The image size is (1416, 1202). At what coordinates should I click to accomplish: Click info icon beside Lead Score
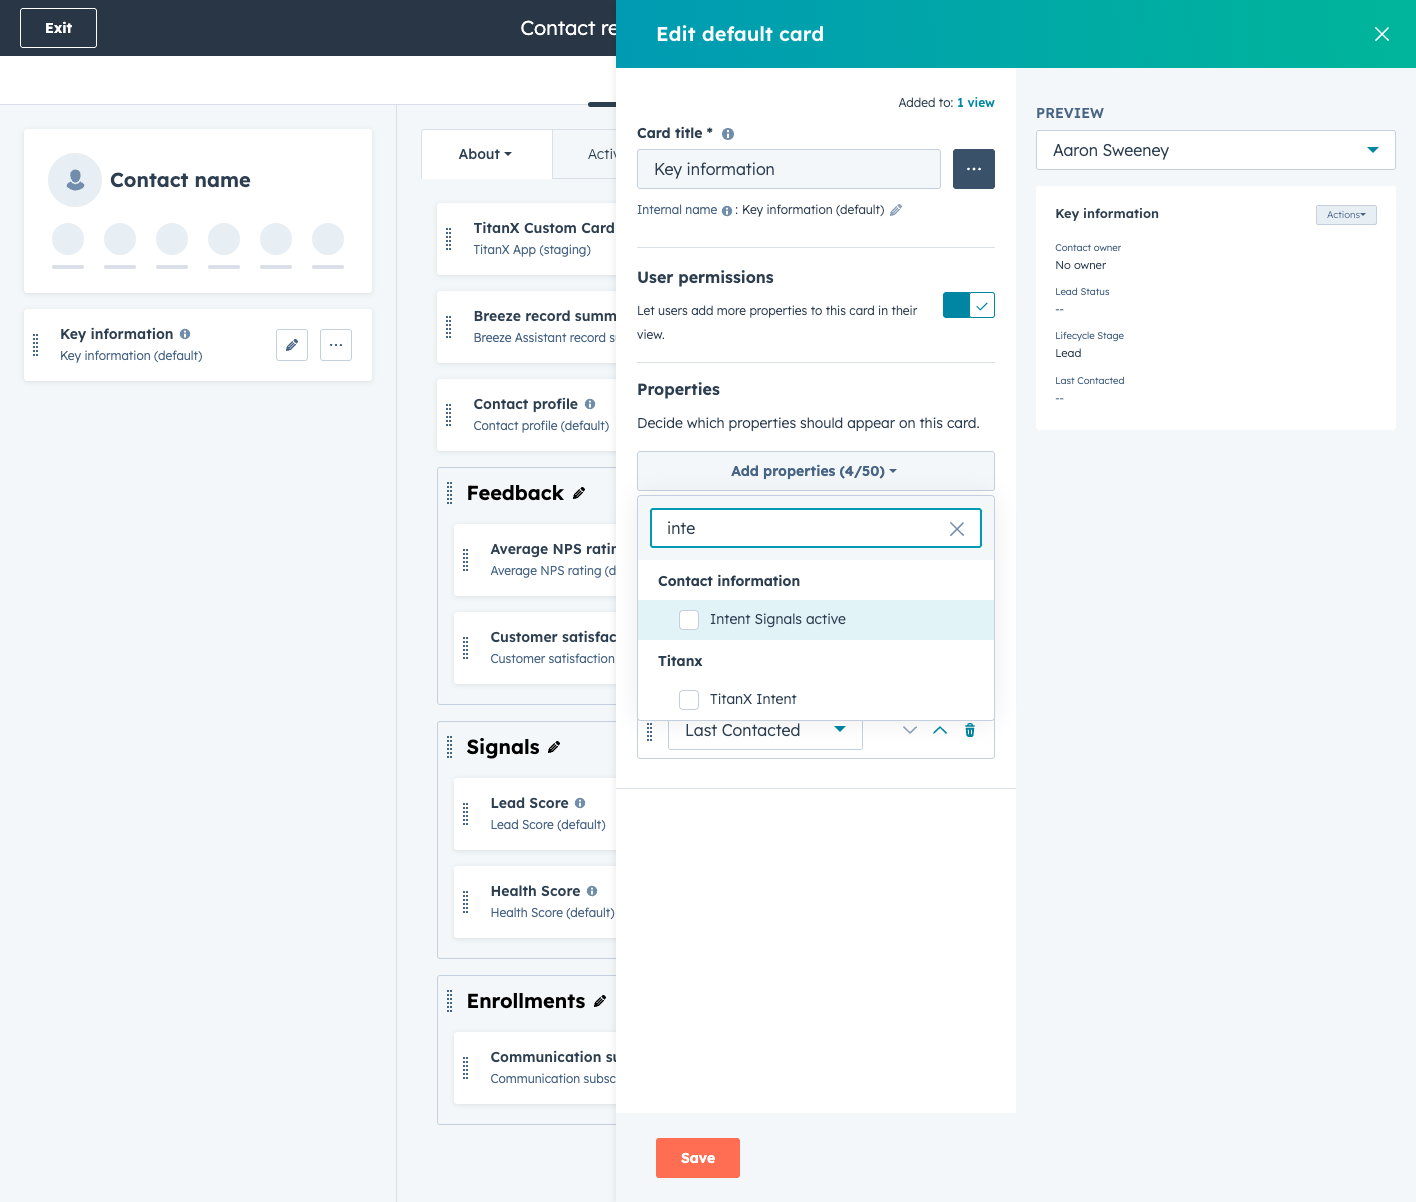point(580,803)
